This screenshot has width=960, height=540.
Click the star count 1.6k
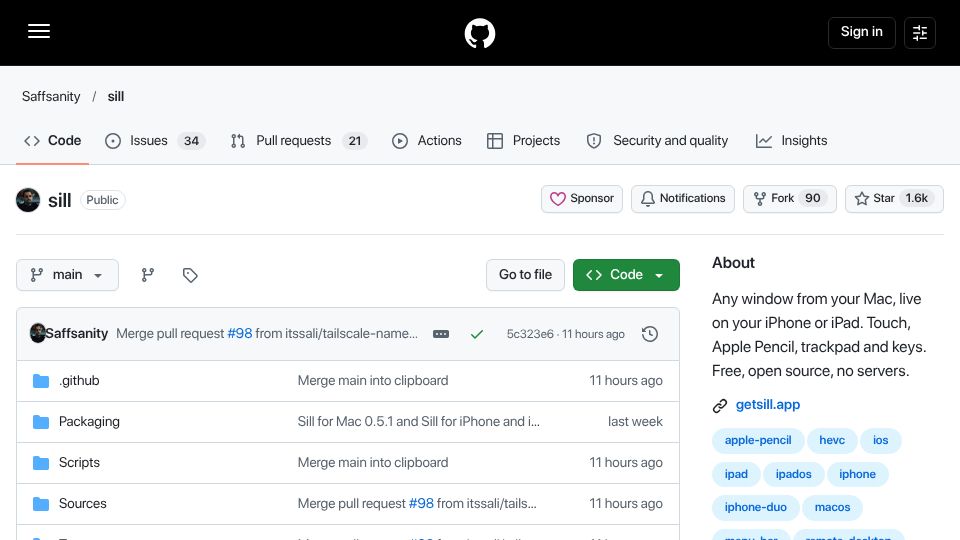(917, 198)
